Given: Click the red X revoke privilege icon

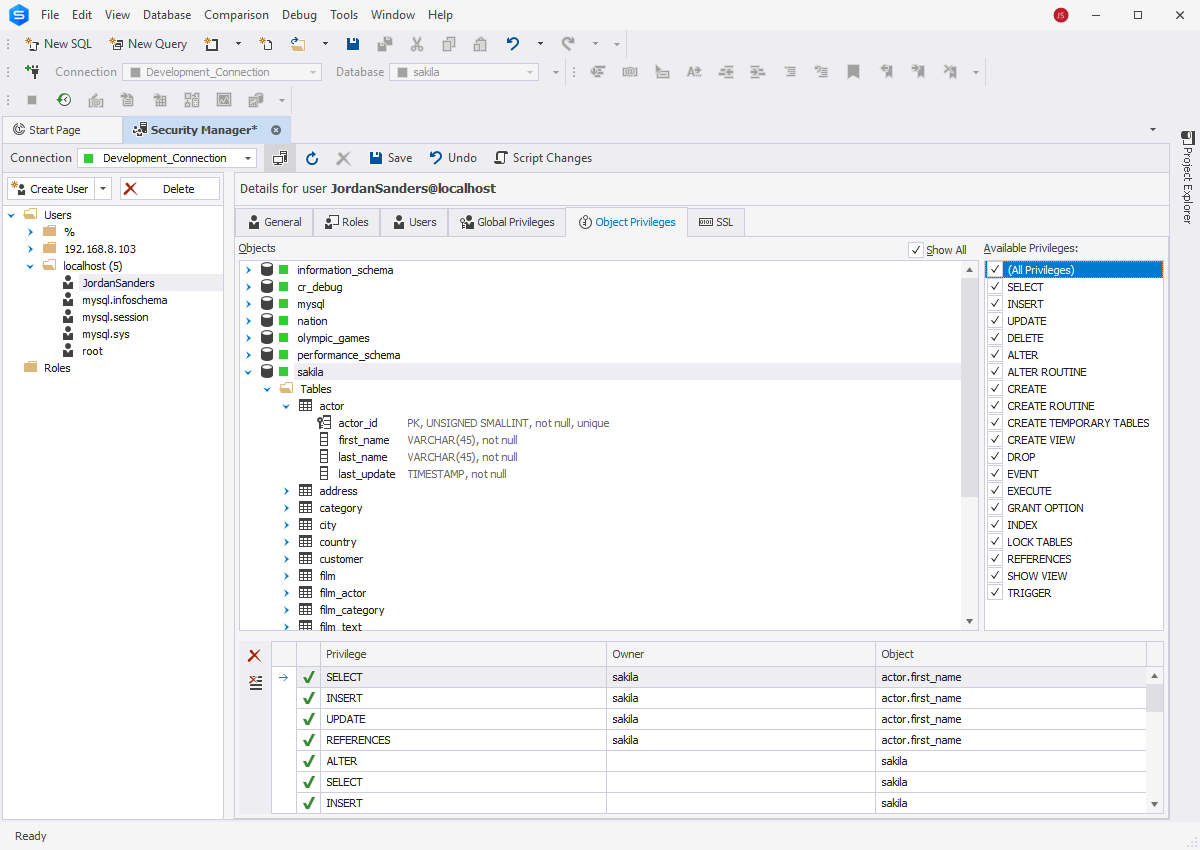Looking at the screenshot, I should click(254, 656).
